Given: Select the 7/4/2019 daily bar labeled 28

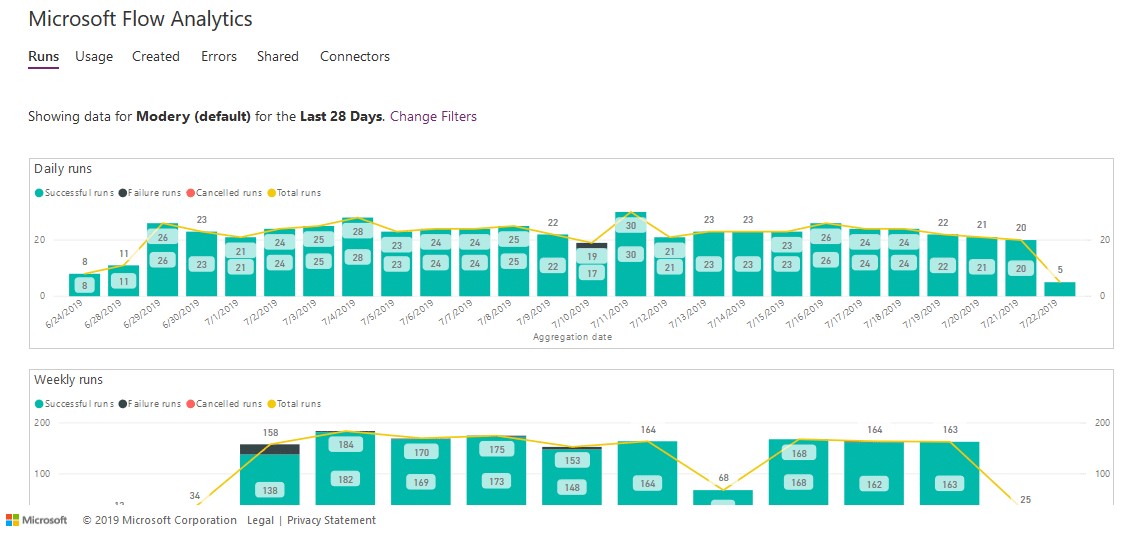Looking at the screenshot, I should pos(357,257).
